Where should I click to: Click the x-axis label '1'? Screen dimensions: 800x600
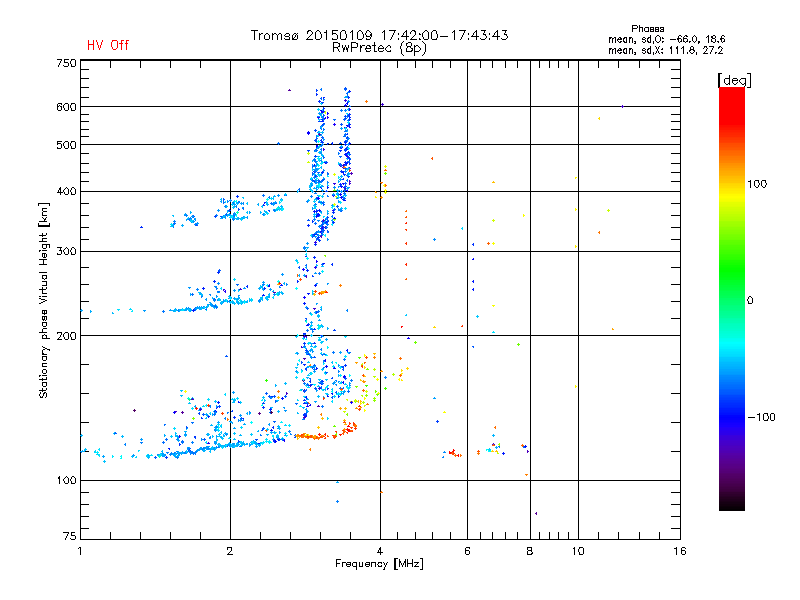click(x=80, y=551)
